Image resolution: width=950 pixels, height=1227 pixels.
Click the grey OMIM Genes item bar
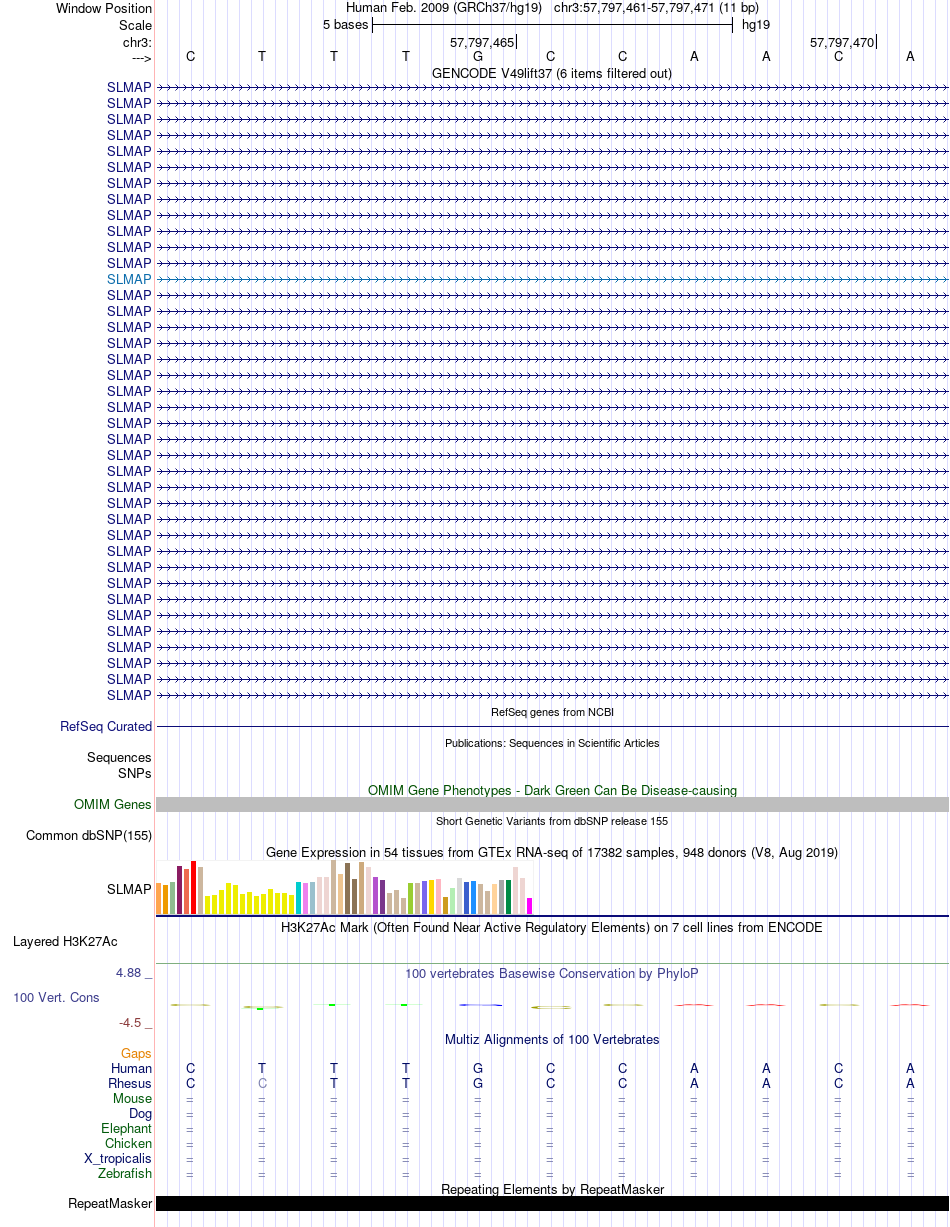[552, 804]
